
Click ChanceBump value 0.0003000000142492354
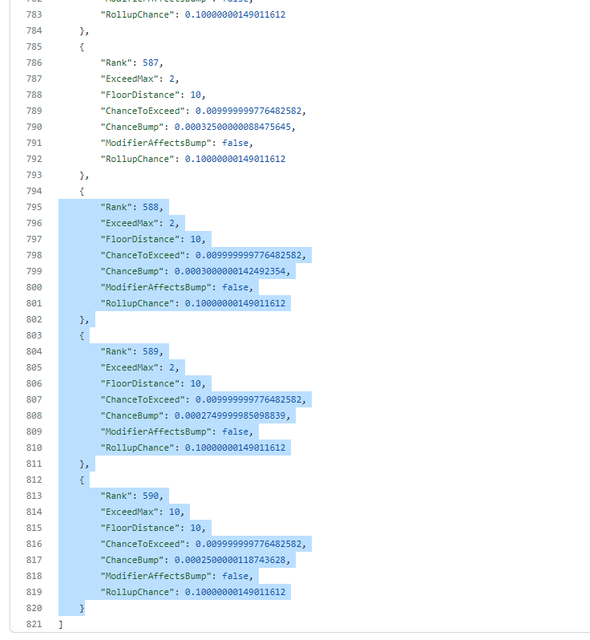click(230, 271)
